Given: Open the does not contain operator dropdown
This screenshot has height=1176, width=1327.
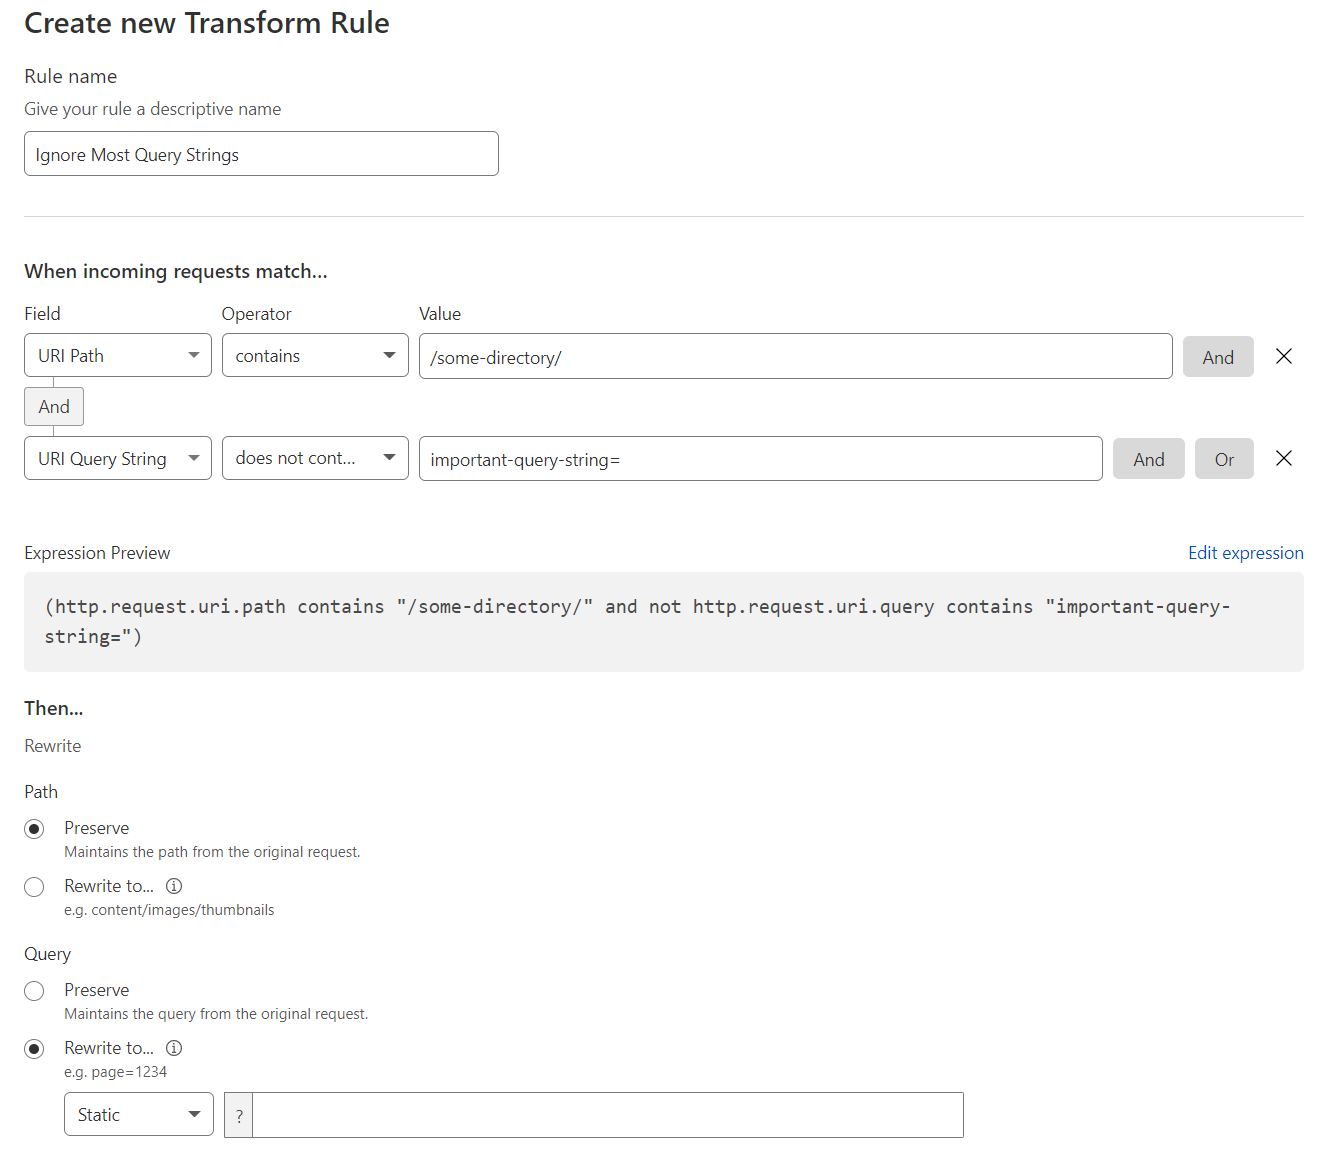Looking at the screenshot, I should [x=315, y=458].
